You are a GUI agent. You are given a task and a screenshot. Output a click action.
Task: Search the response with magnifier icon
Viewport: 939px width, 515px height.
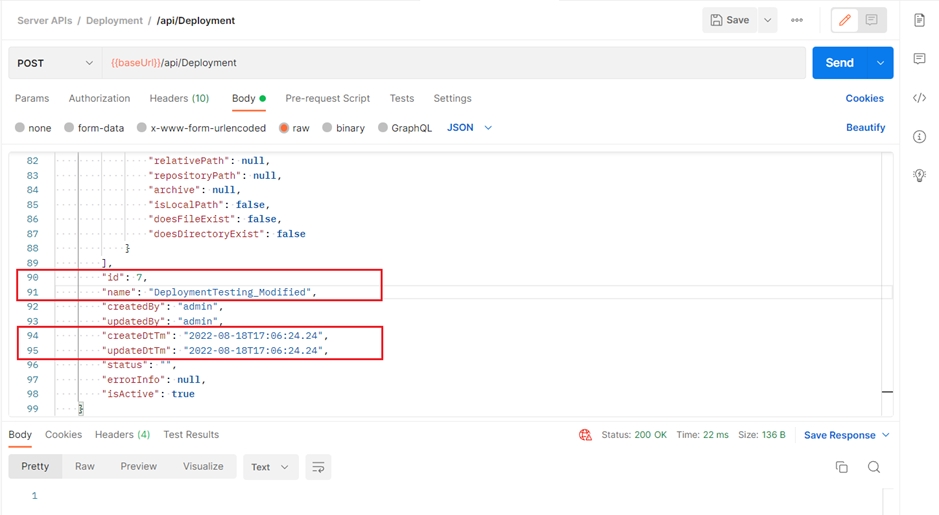(x=874, y=467)
